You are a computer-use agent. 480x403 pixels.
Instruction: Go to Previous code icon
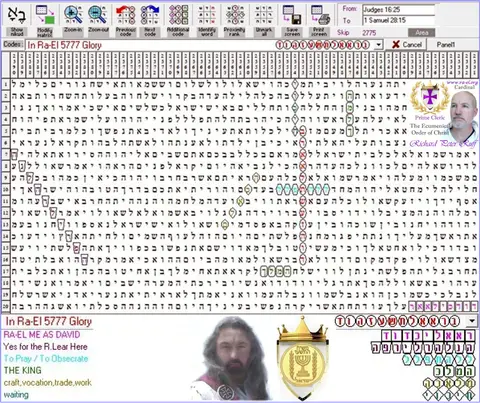tap(126, 14)
